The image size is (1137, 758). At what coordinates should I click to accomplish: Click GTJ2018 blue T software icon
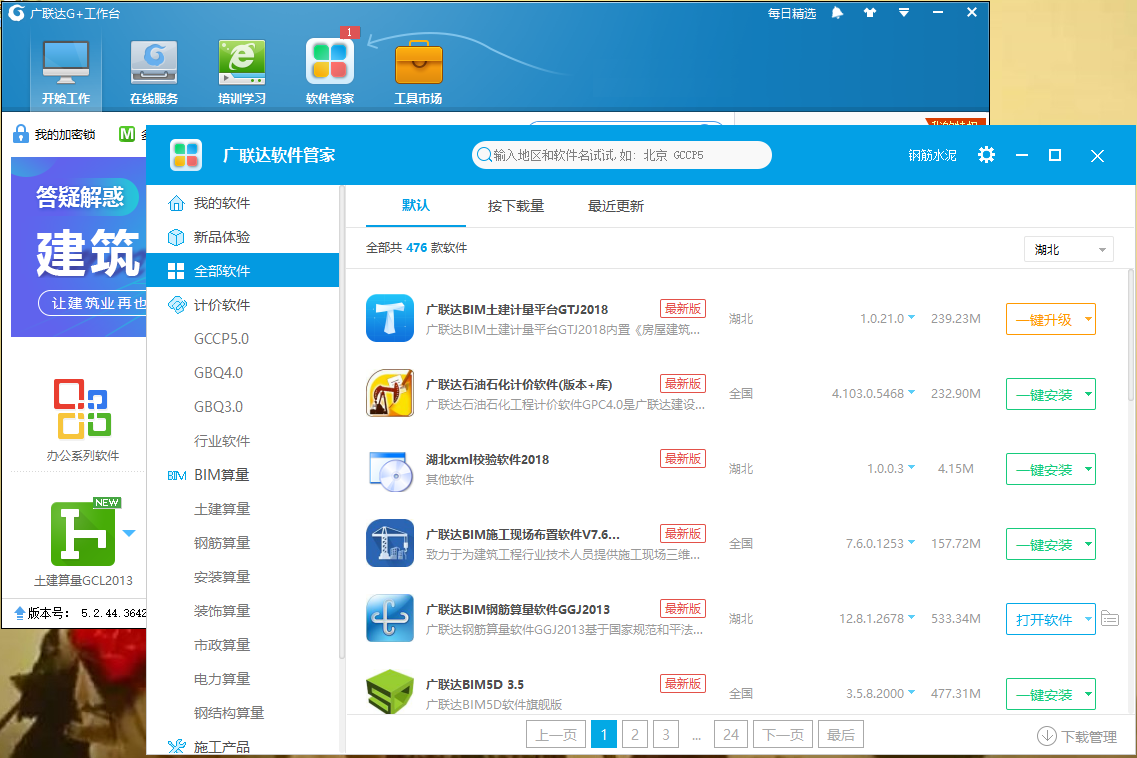pyautogui.click(x=390, y=318)
